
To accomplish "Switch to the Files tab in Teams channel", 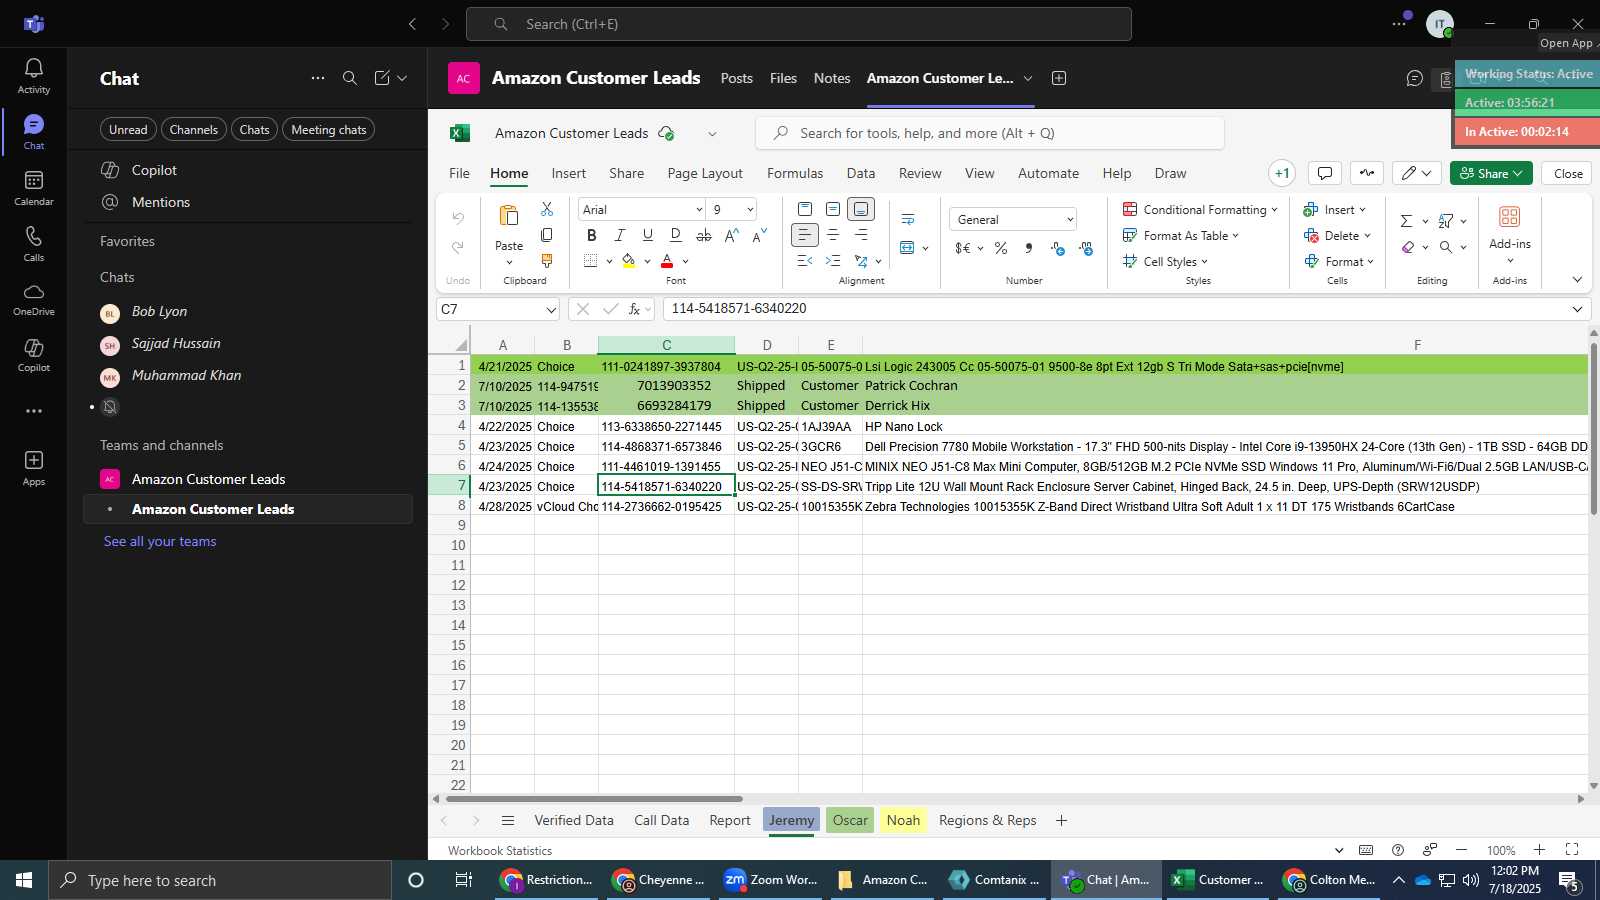I will [x=783, y=78].
